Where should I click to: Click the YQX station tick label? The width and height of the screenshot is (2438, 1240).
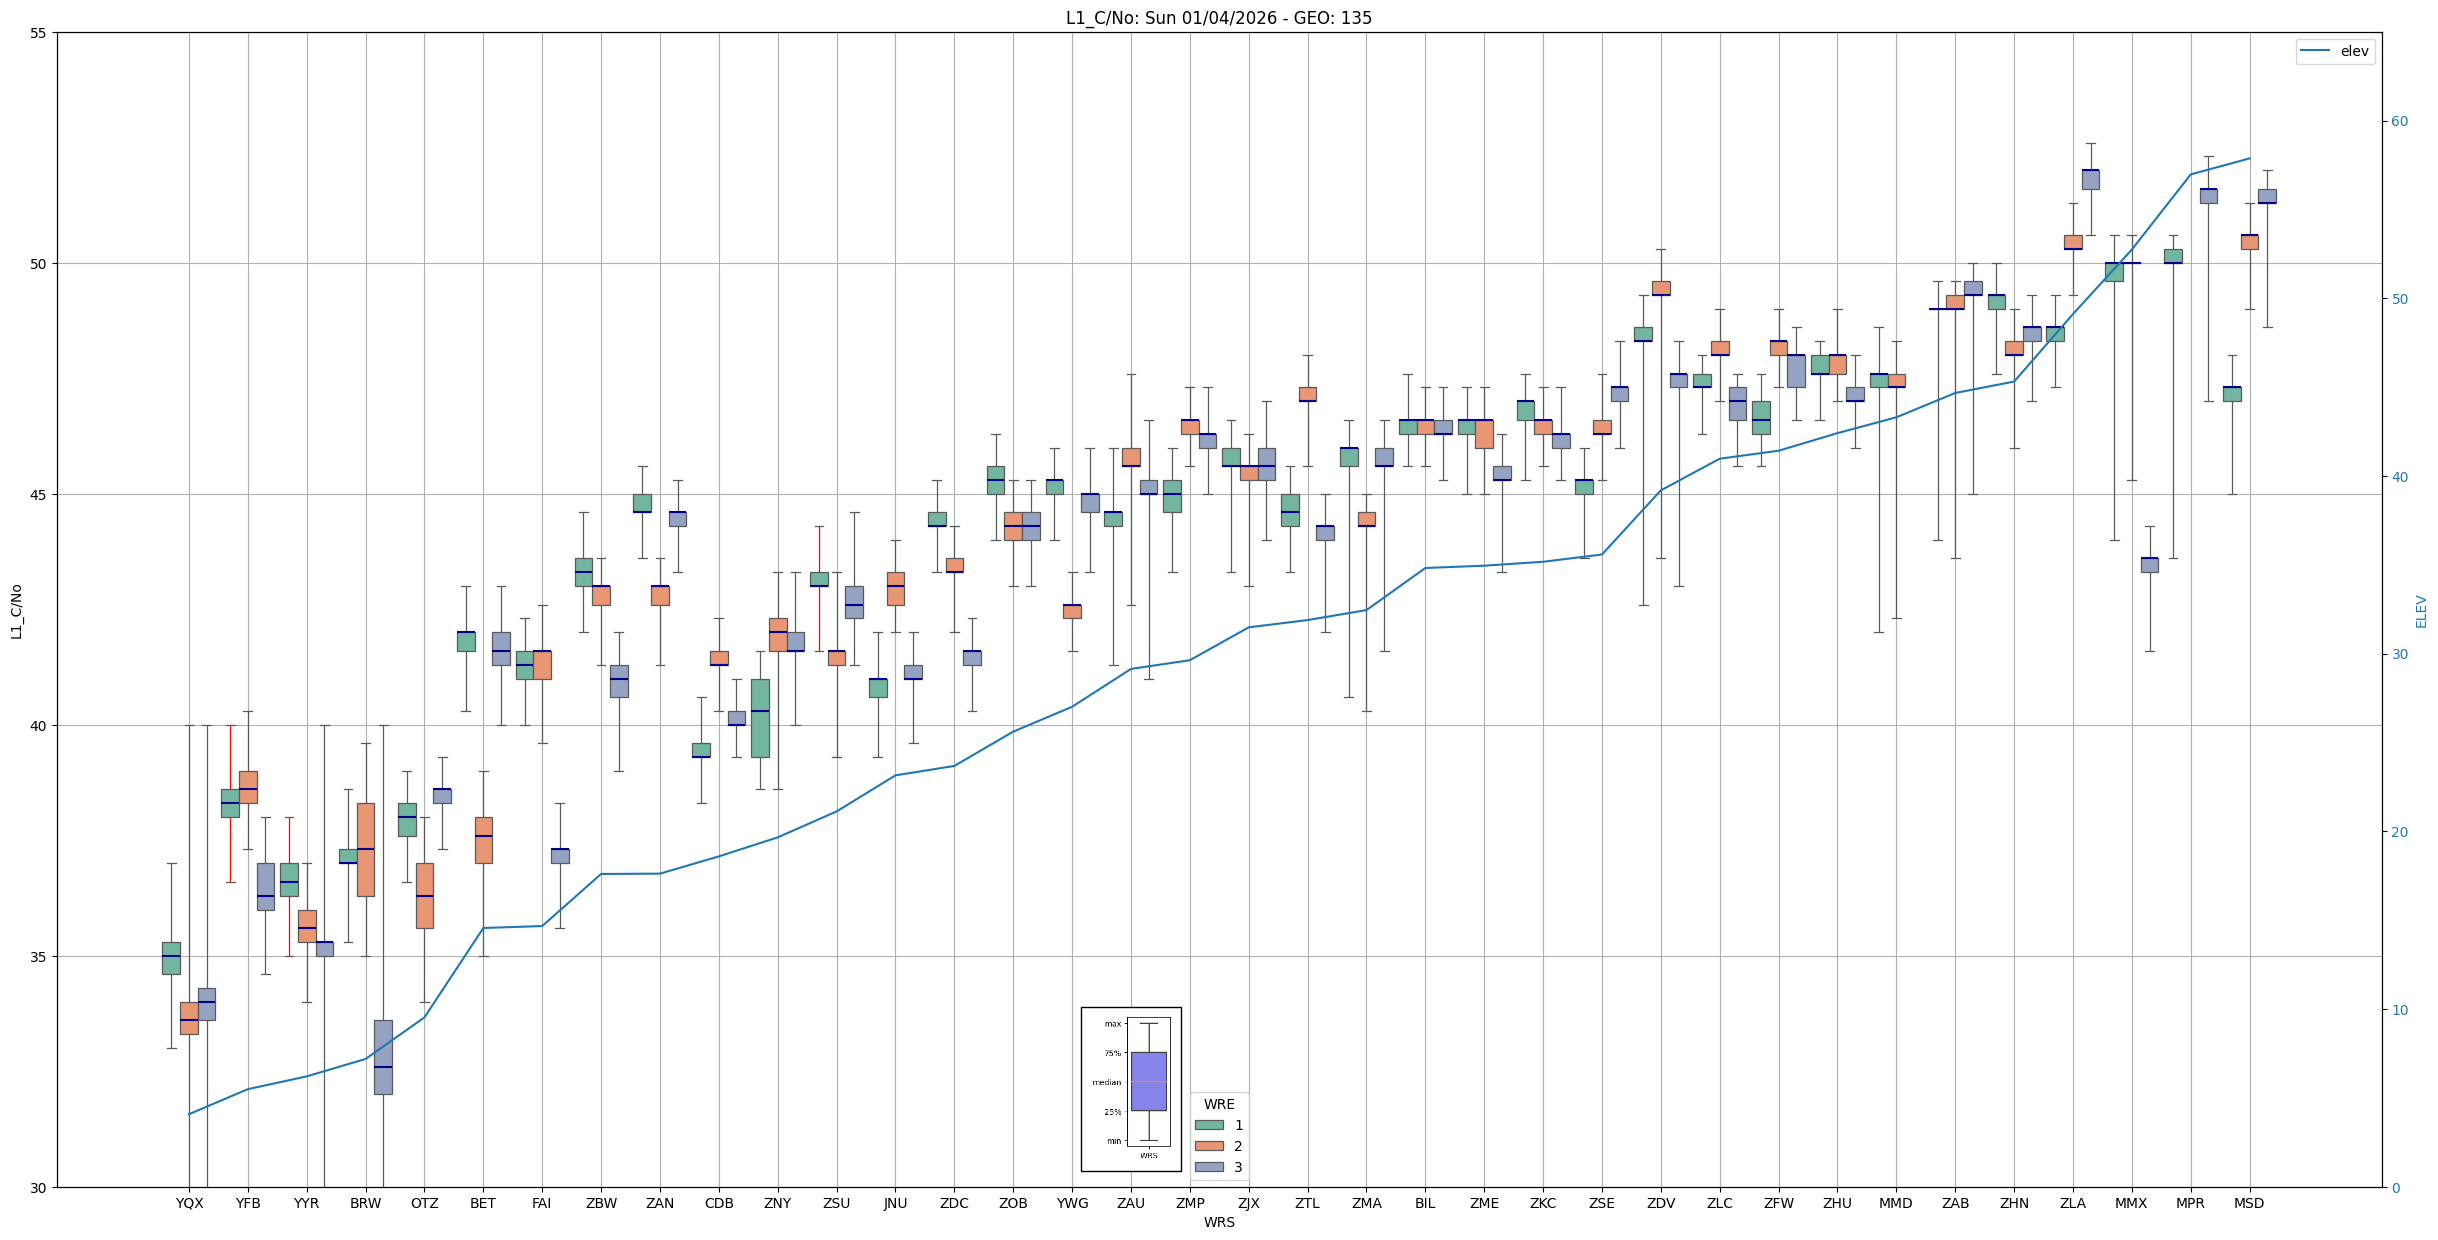(189, 1203)
